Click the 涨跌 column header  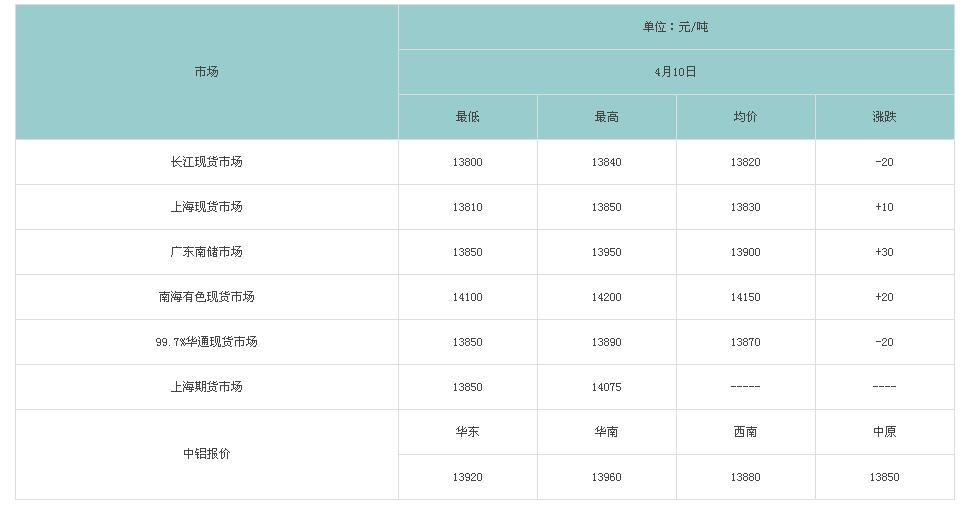pyautogui.click(x=884, y=117)
